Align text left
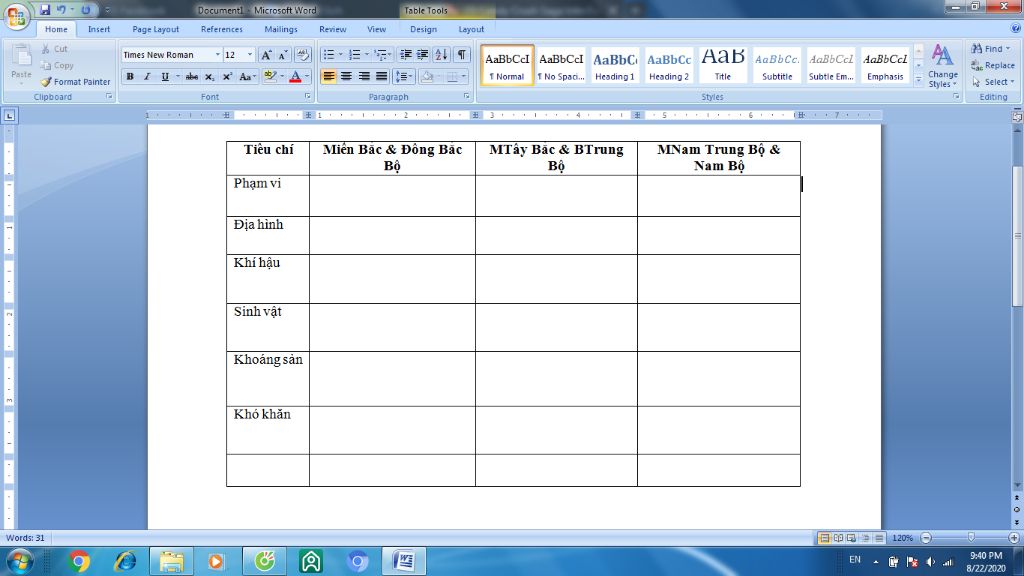The width and height of the screenshot is (1024, 576). point(328,76)
